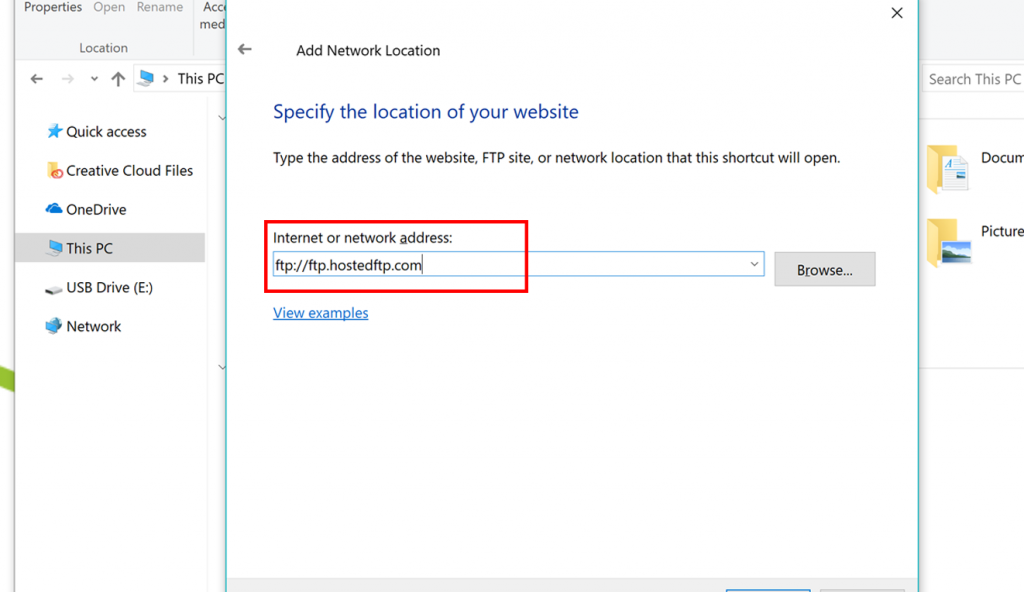Click the Internet or network address field
The width and height of the screenshot is (1024, 592).
[519, 264]
